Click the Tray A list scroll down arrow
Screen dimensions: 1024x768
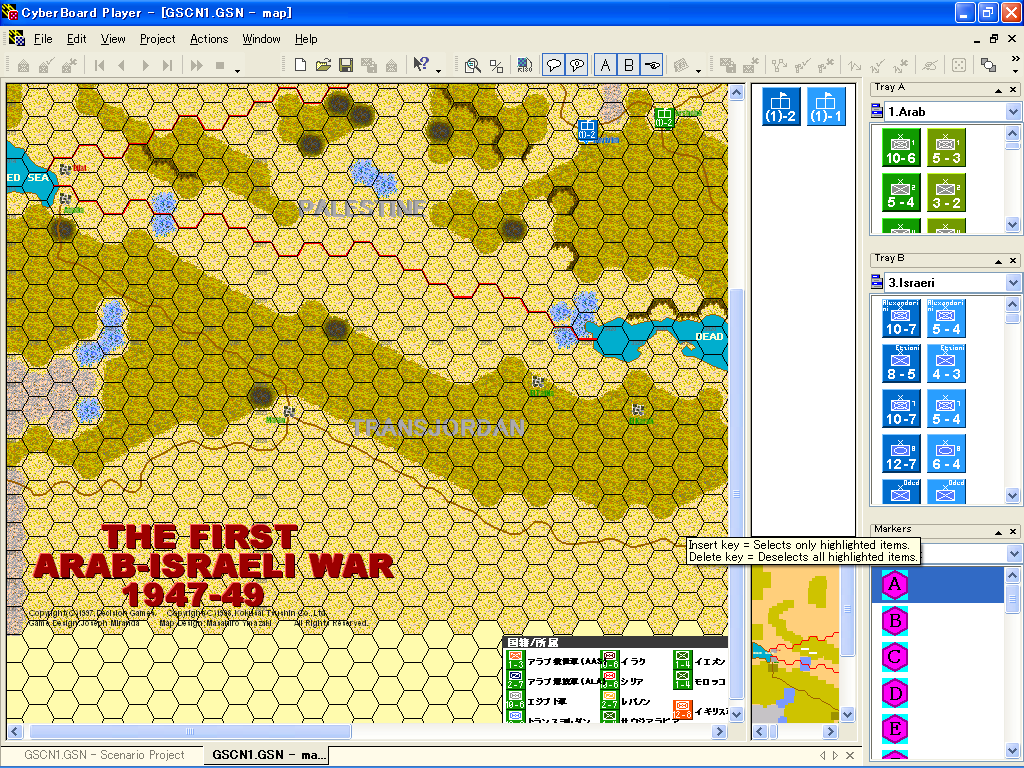(1012, 225)
